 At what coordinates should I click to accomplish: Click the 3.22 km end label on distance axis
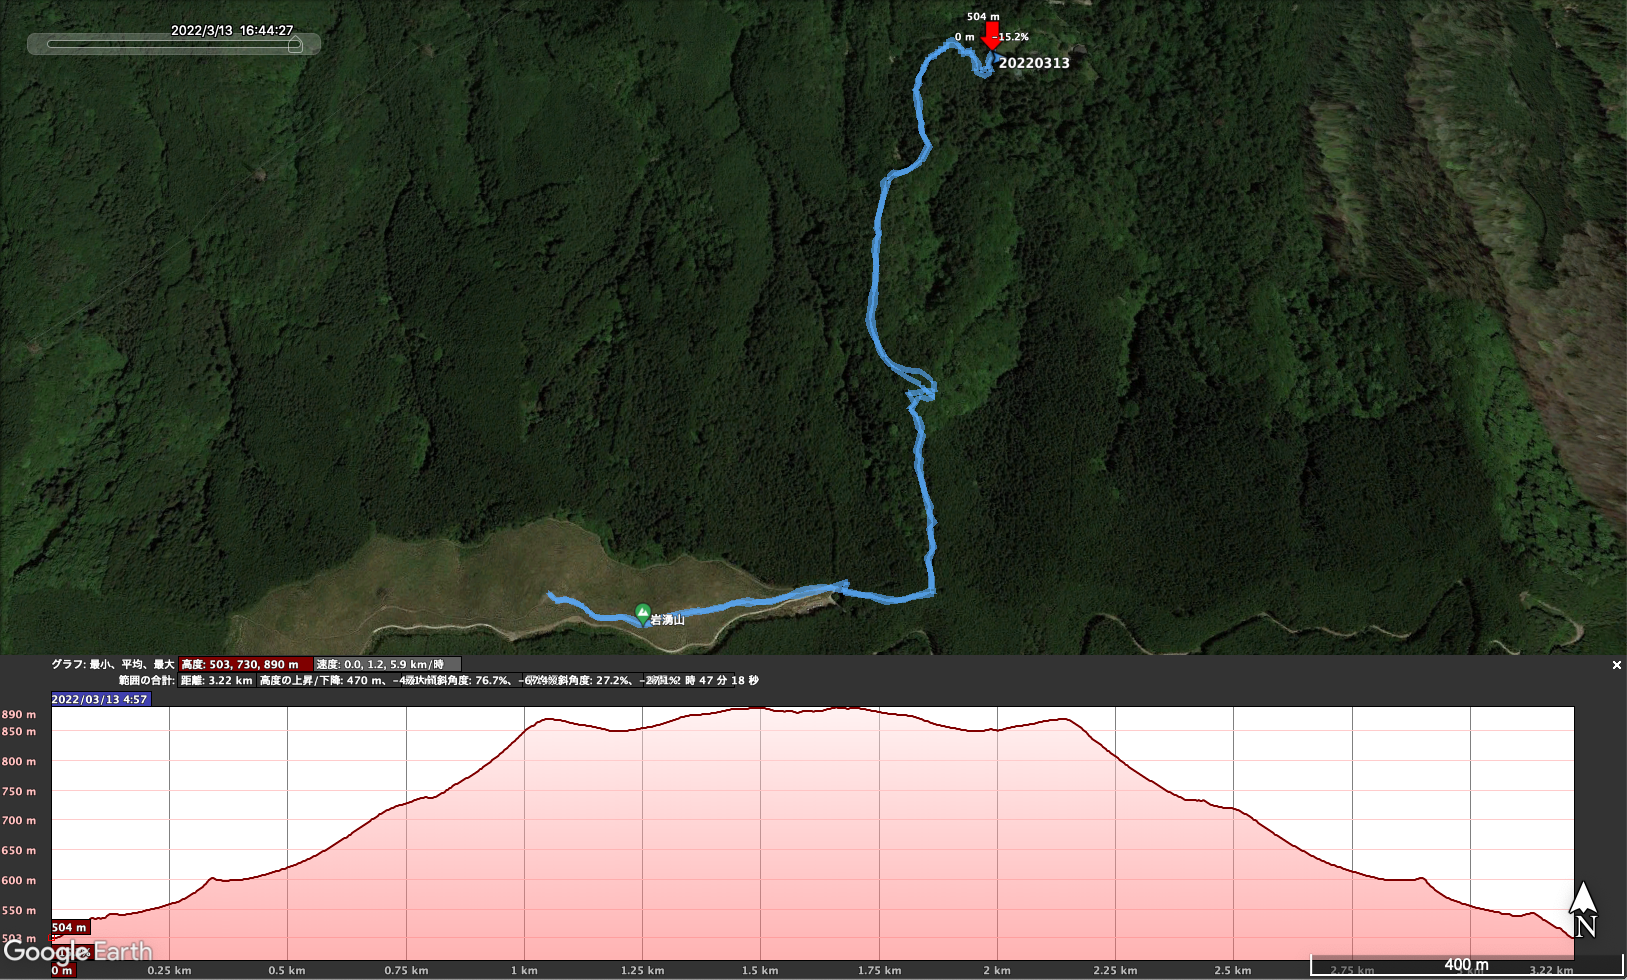[1551, 970]
